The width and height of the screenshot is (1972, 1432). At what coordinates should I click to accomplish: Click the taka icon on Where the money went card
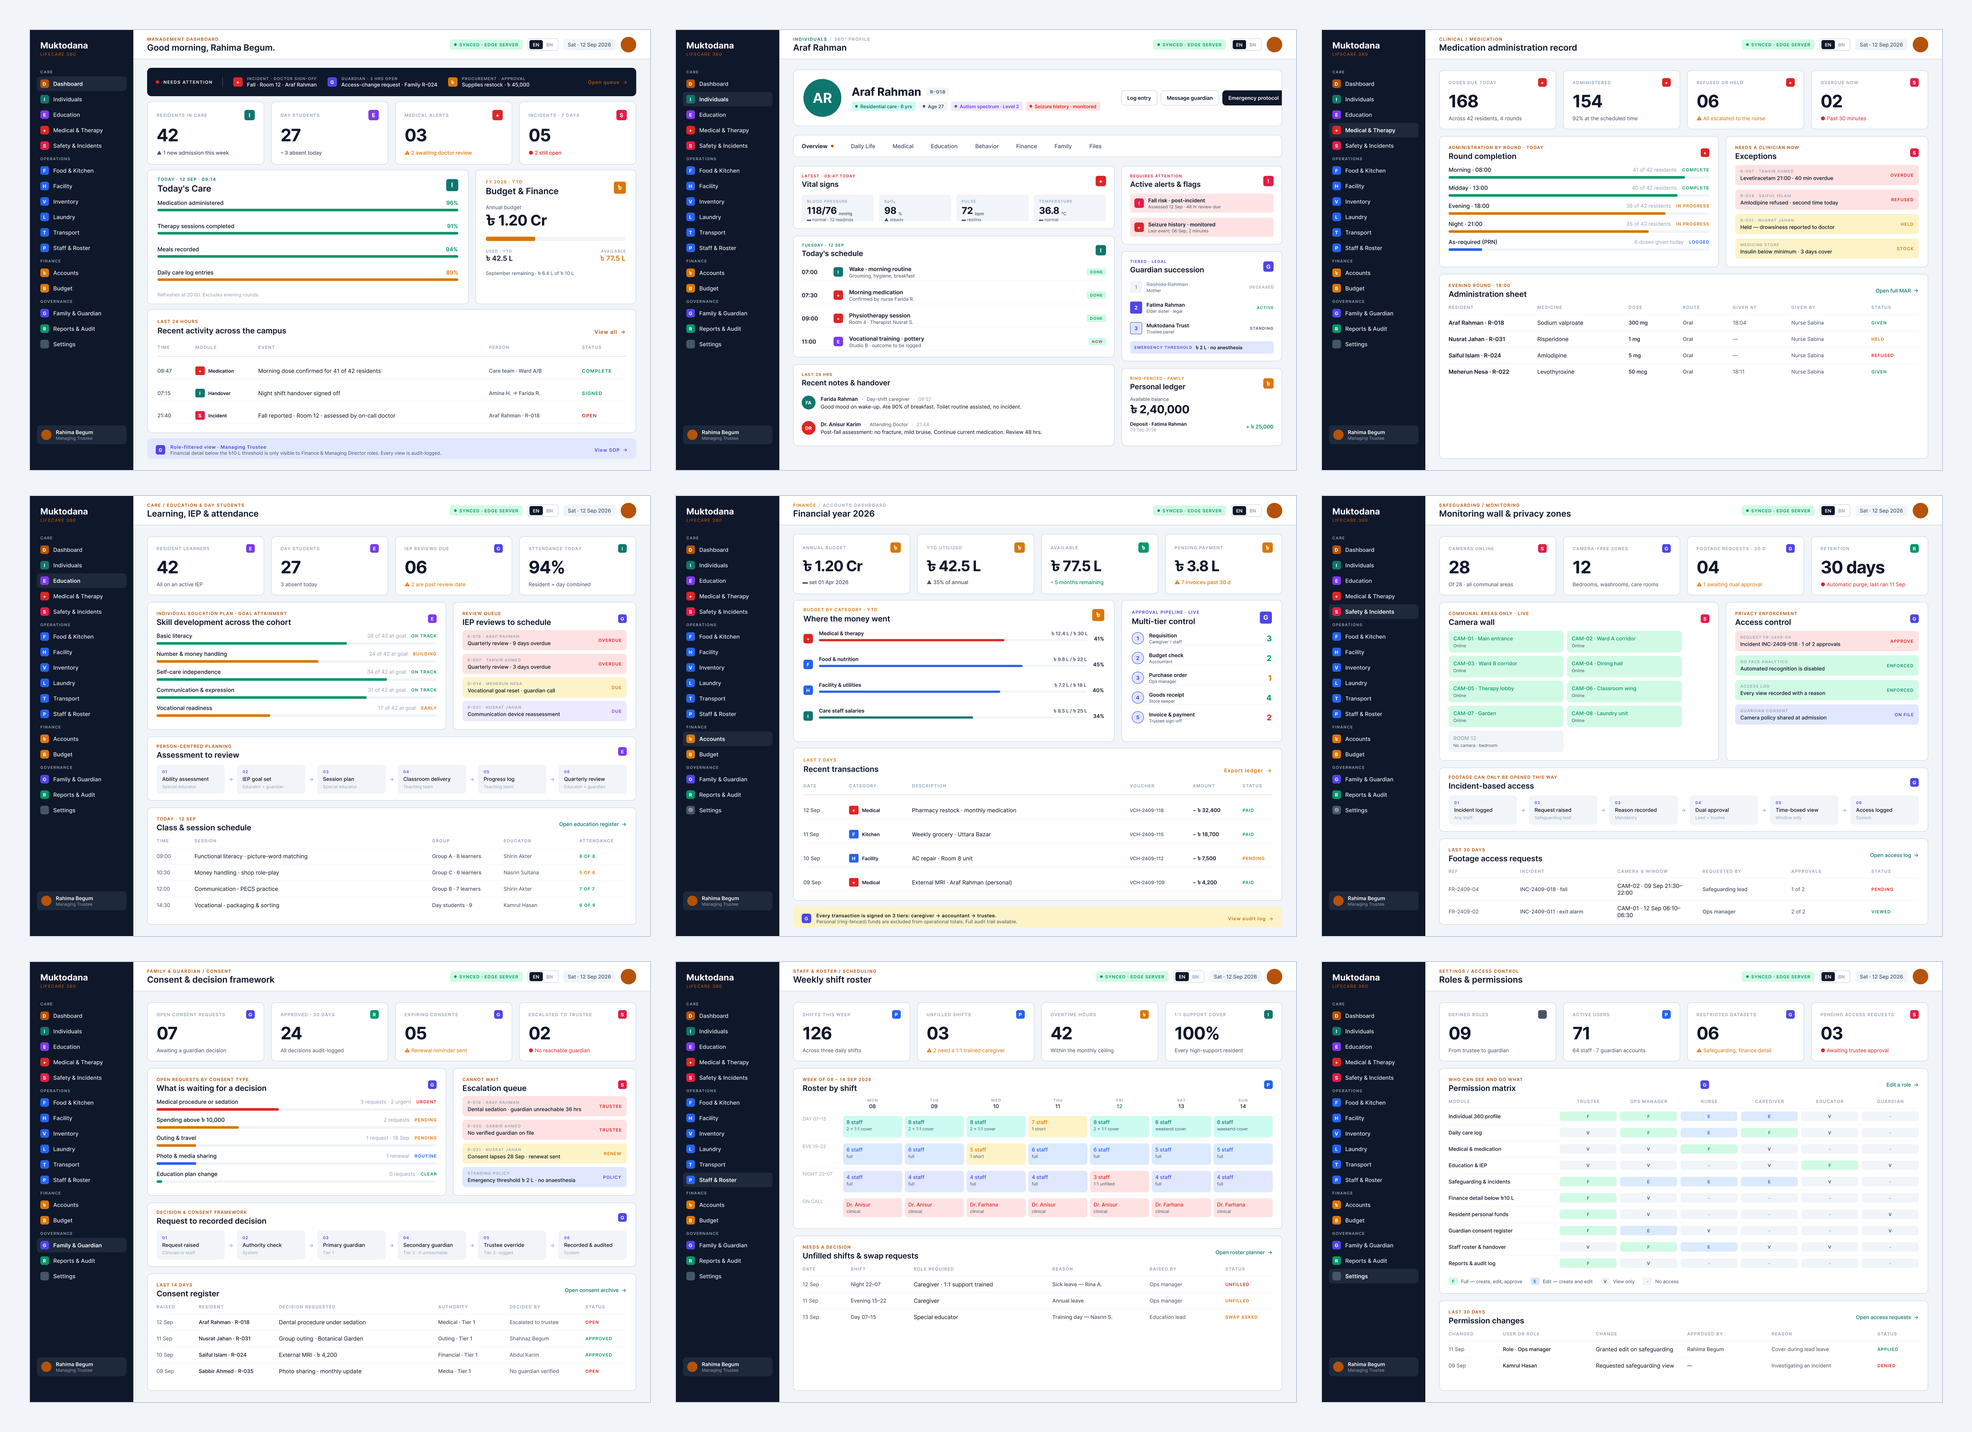click(x=1098, y=615)
